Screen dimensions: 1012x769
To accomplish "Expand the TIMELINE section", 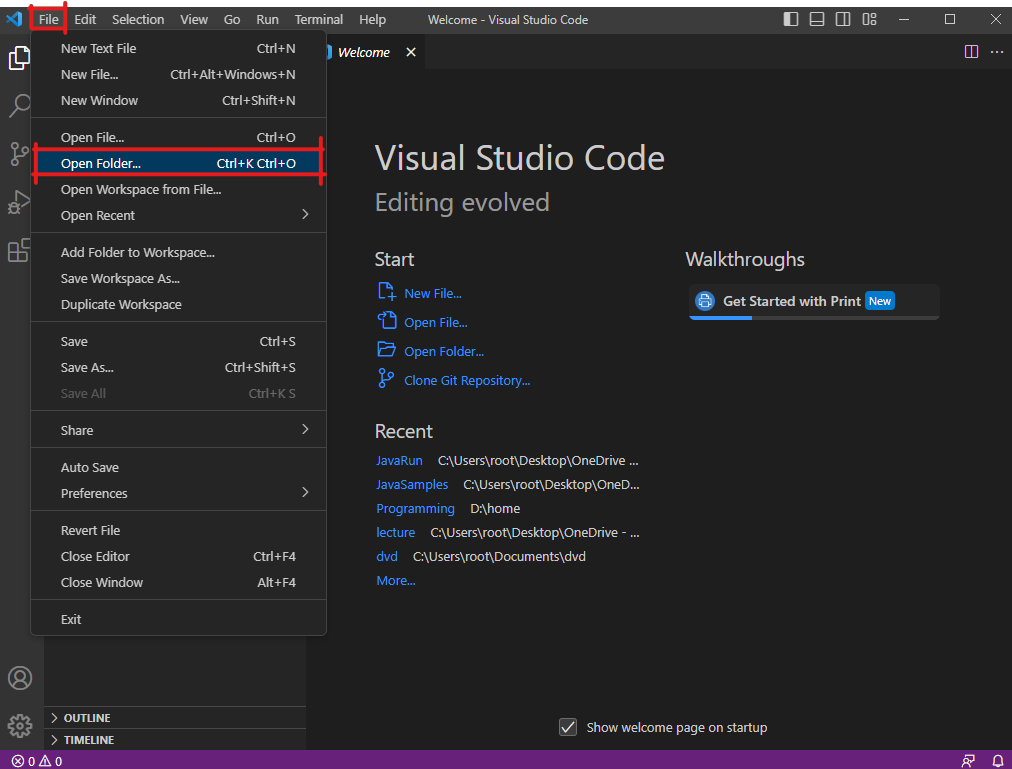I will point(89,740).
